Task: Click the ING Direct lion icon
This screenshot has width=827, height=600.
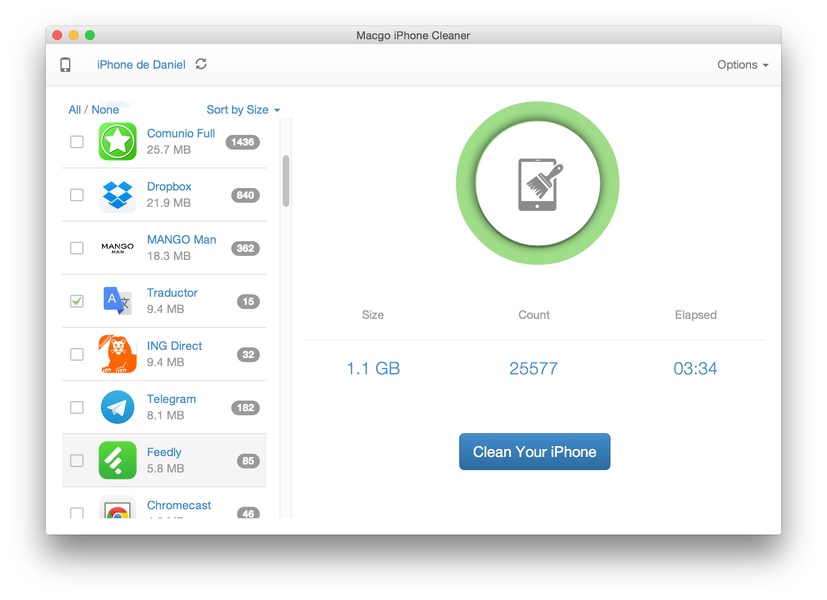Action: pos(117,354)
